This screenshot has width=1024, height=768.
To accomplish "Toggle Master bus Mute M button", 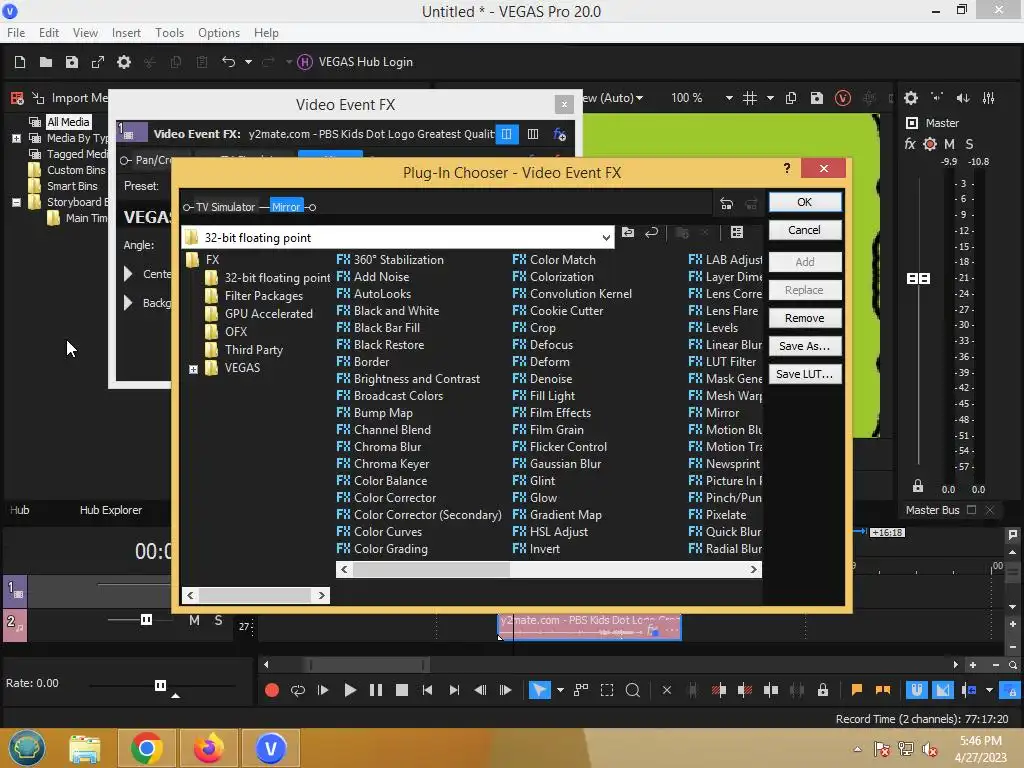I will click(x=950, y=144).
